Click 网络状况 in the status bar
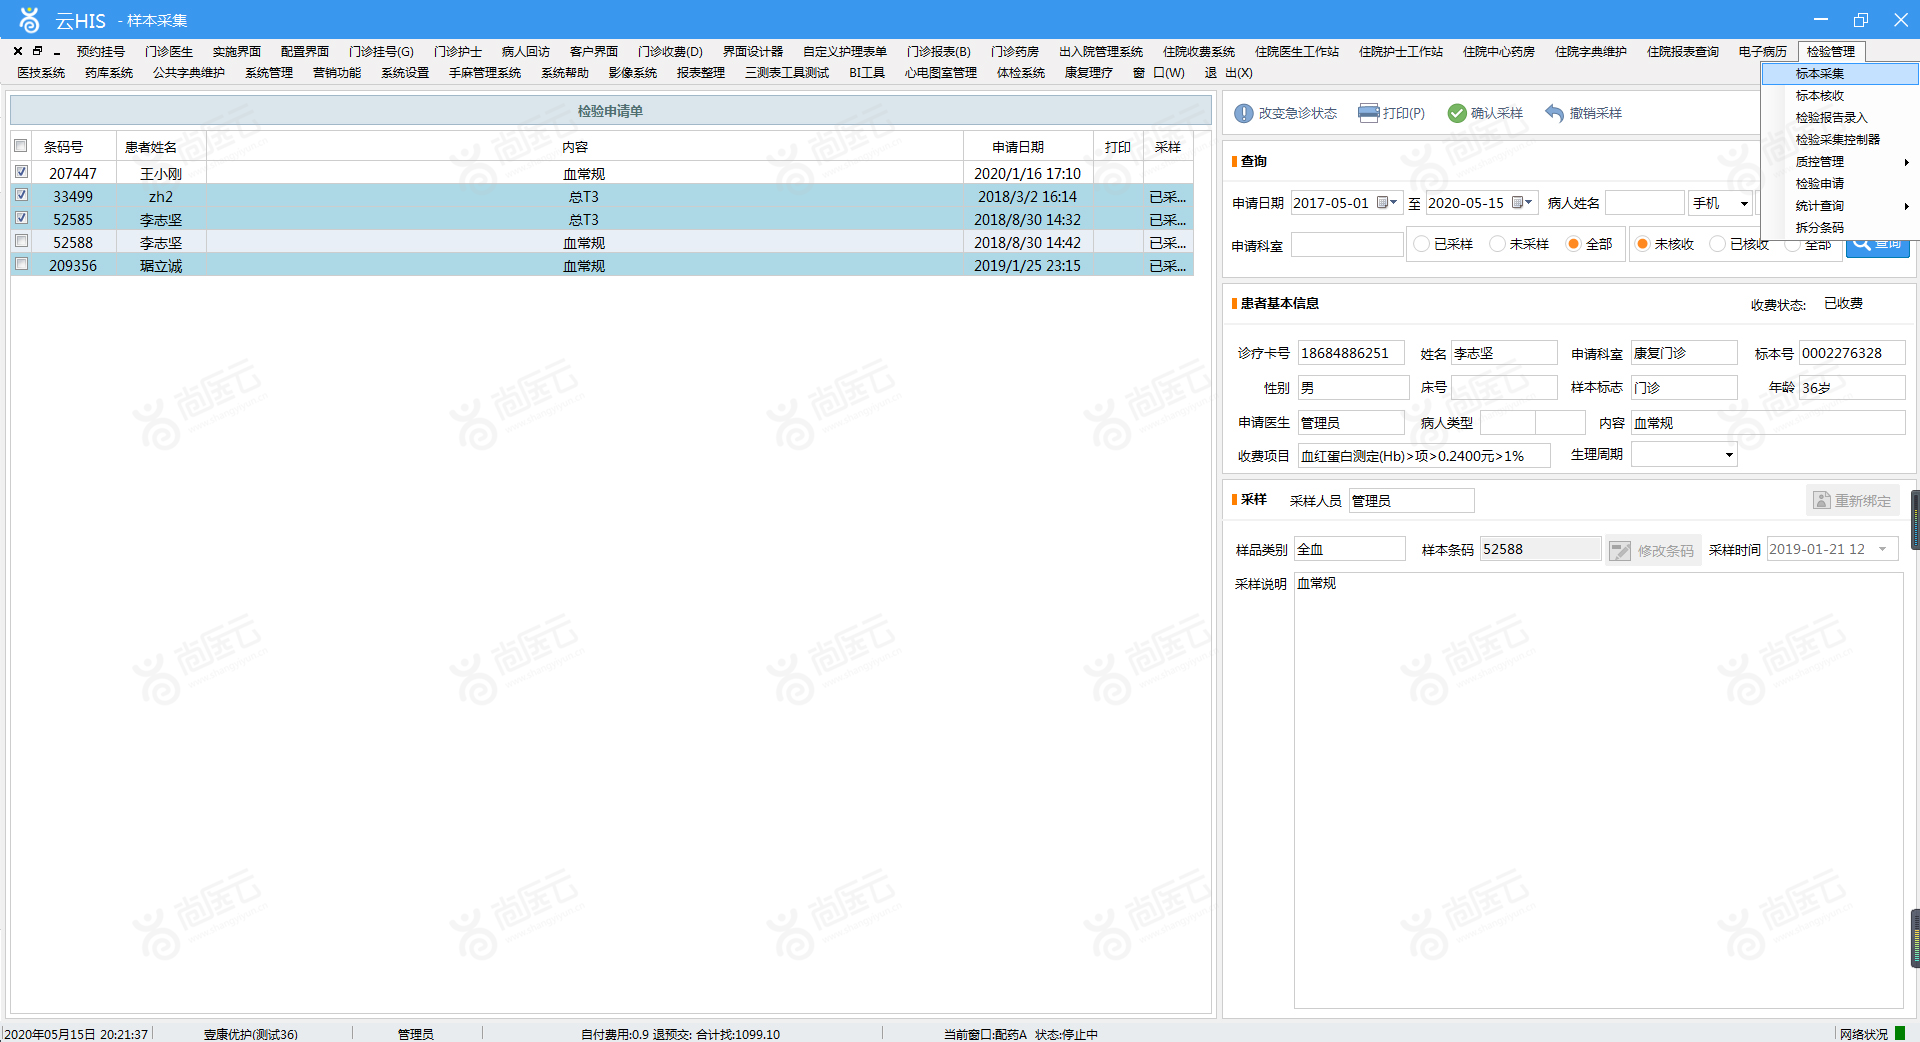This screenshot has height=1042, width=1920. (x=1864, y=1034)
